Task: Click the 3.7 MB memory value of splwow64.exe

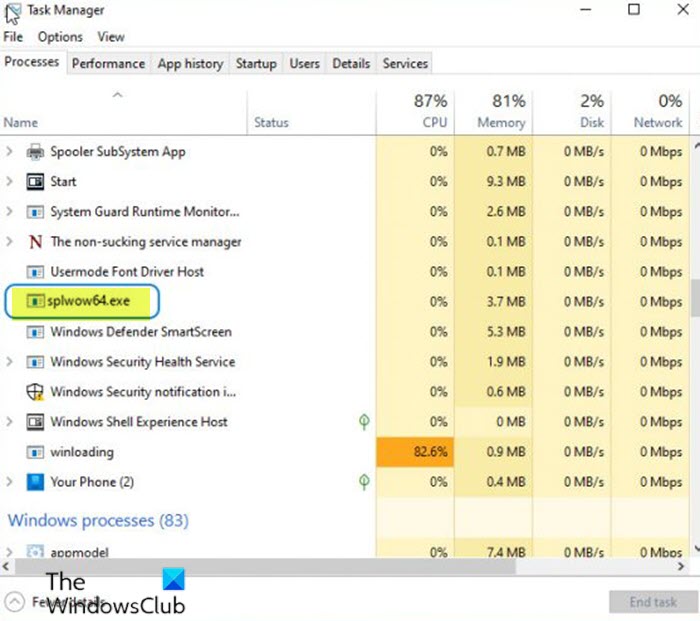Action: coord(506,302)
